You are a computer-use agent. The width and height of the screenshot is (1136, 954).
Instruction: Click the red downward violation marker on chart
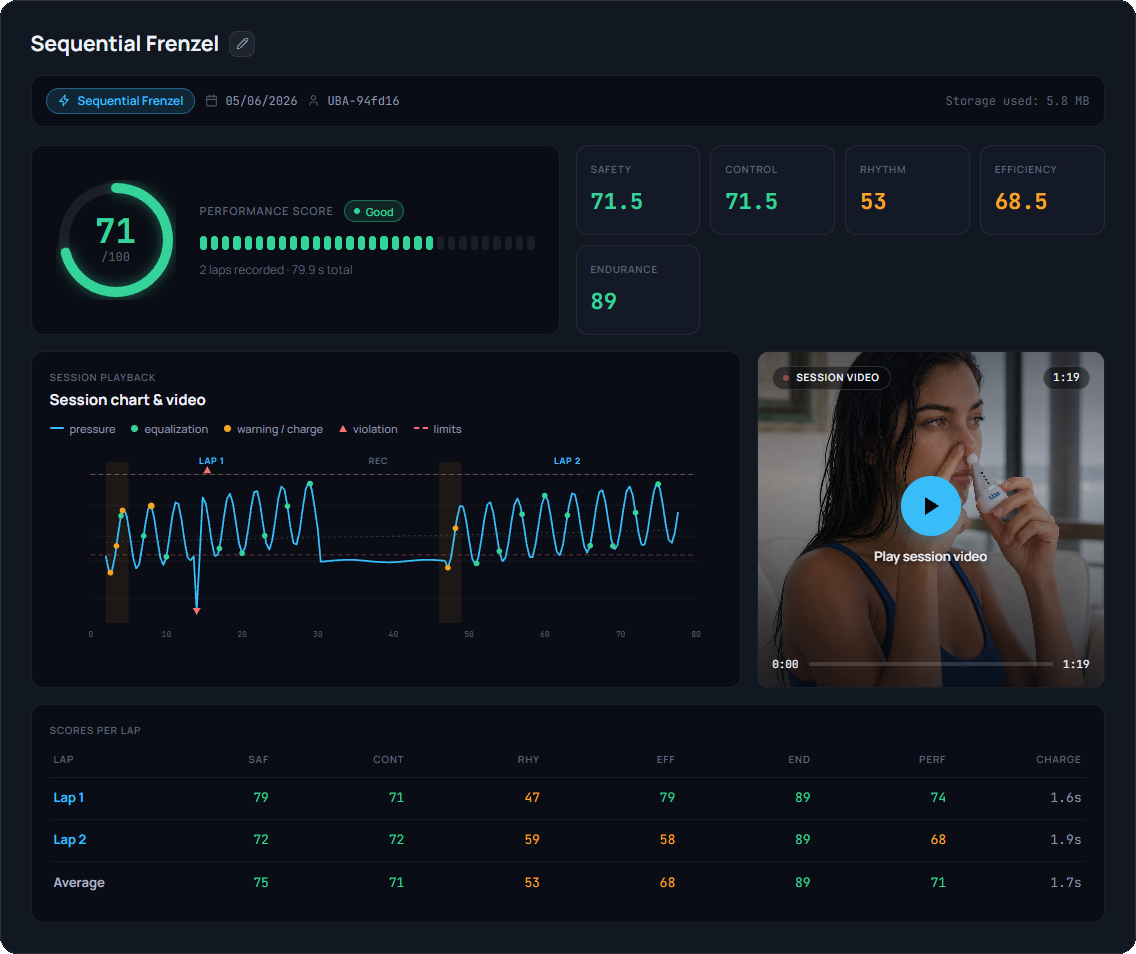click(x=196, y=611)
